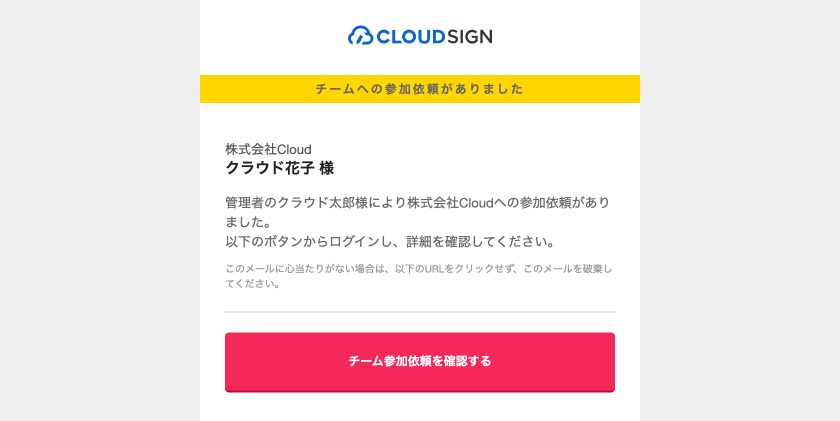Click the white space below the red button
The image size is (840, 421).
[x=420, y=407]
